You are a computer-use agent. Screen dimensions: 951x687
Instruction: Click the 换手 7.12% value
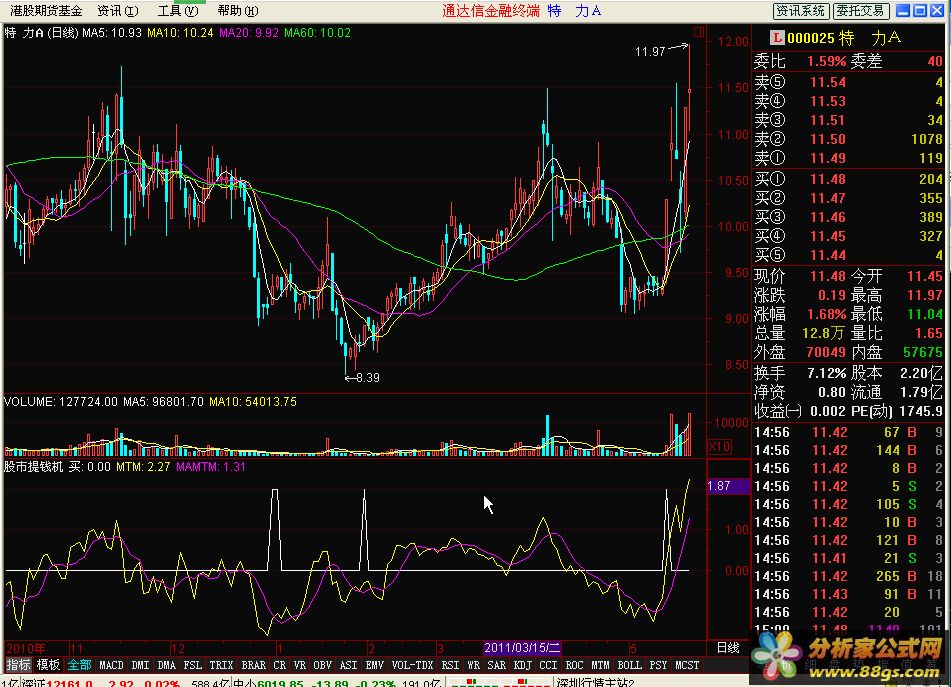click(x=826, y=373)
